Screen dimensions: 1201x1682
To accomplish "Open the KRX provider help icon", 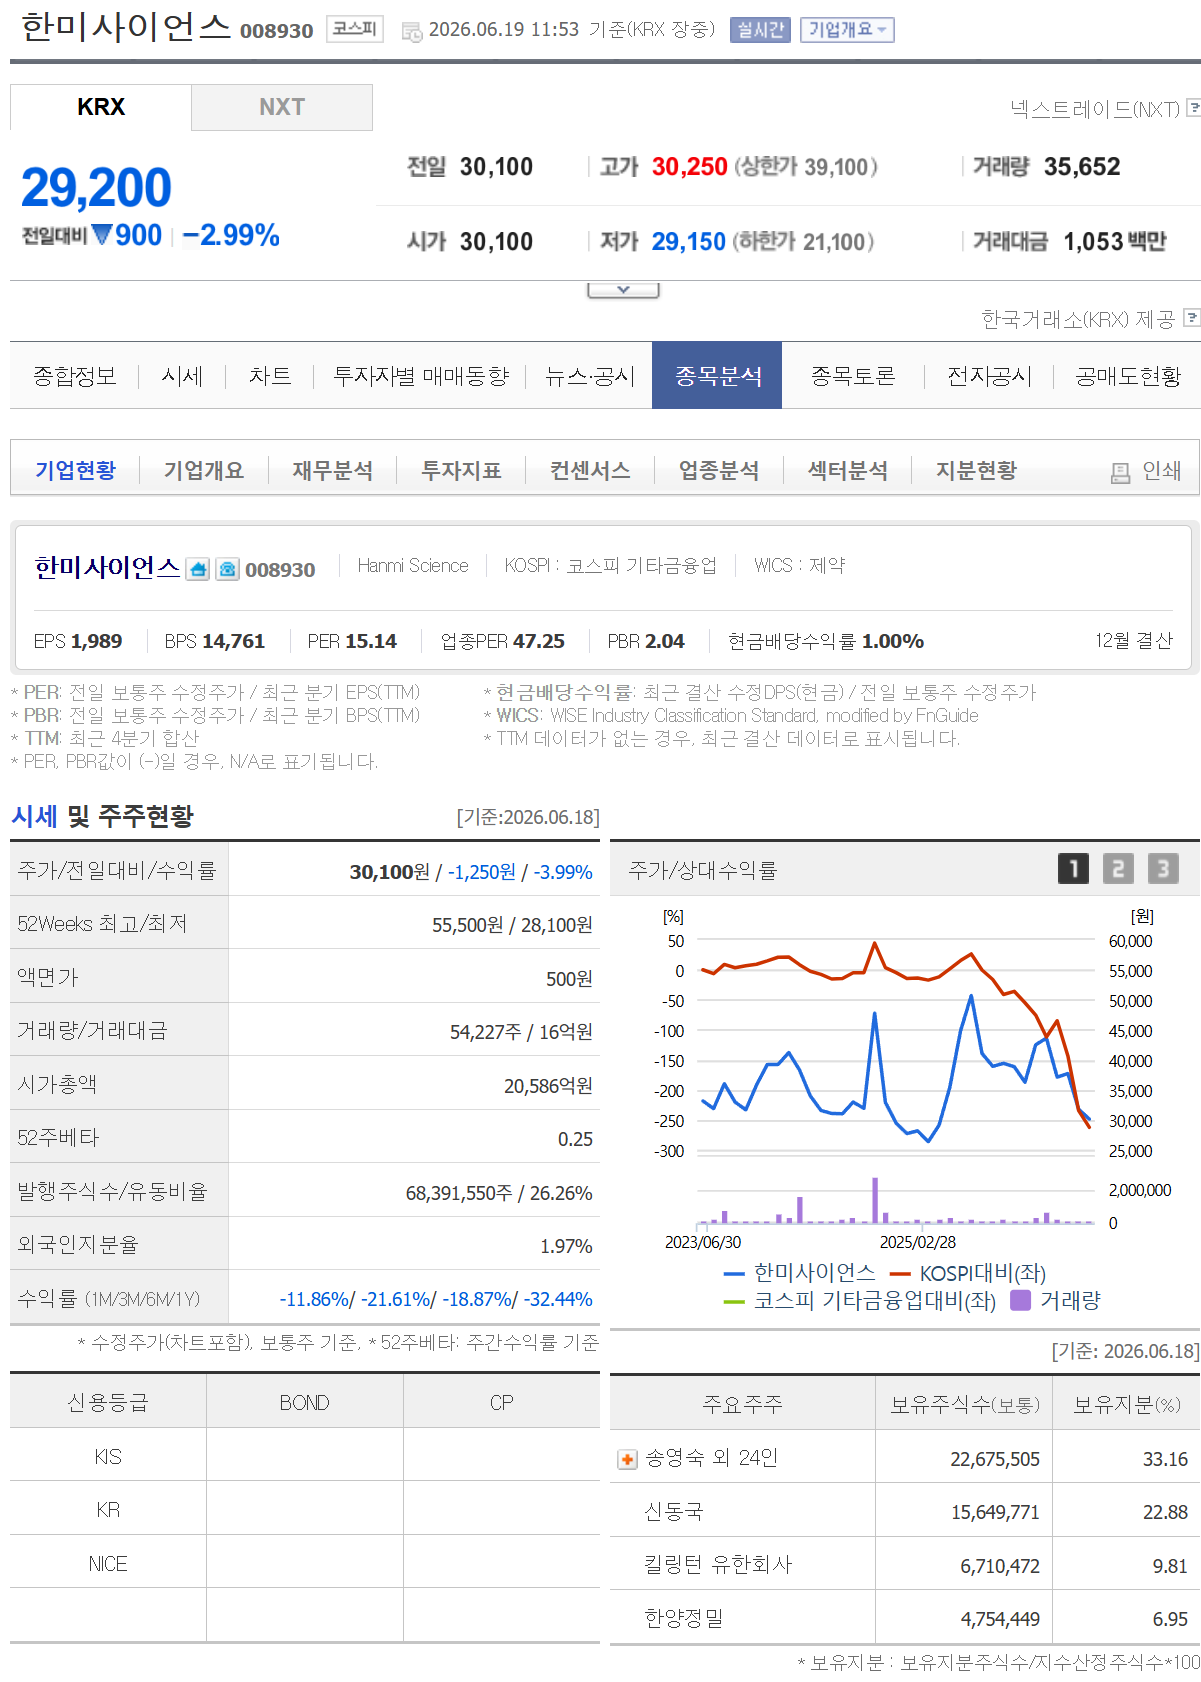I will point(1191,317).
